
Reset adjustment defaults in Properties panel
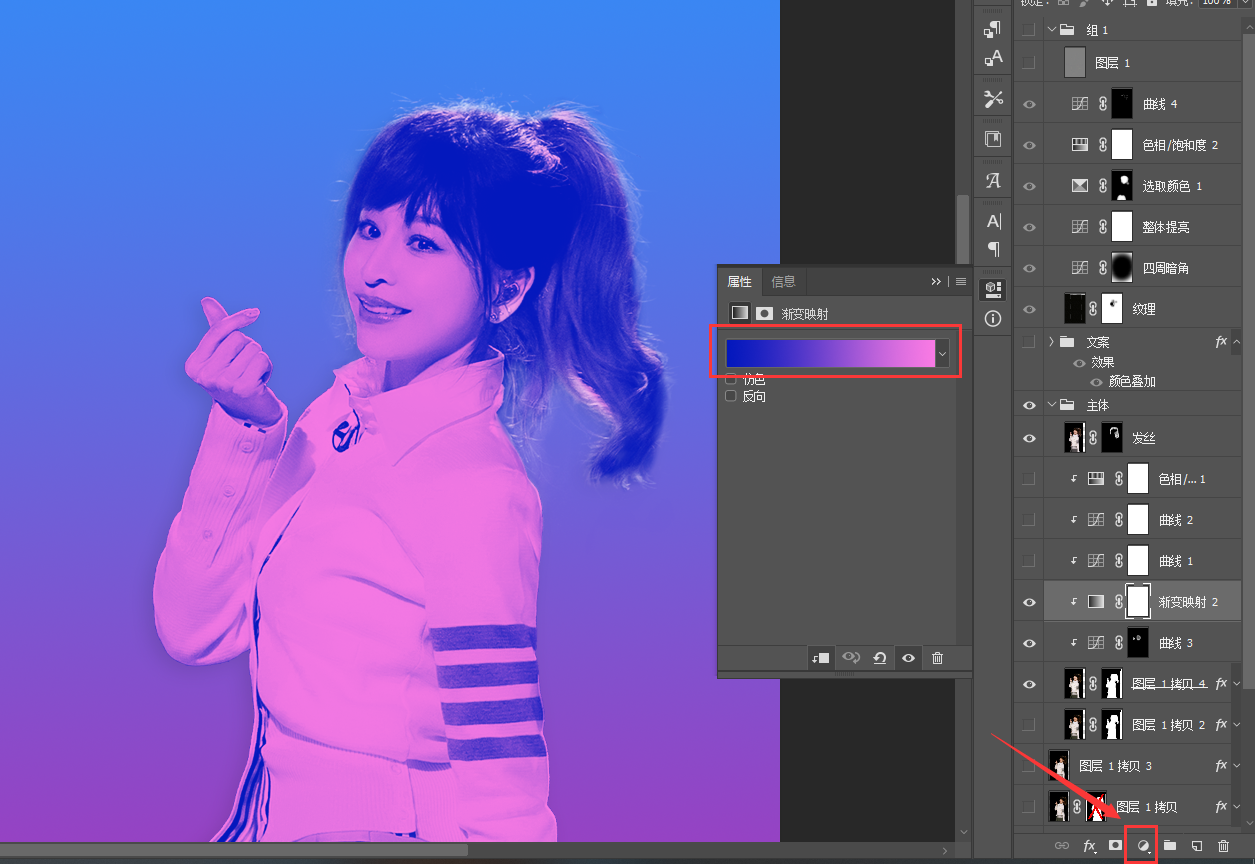tap(879, 658)
